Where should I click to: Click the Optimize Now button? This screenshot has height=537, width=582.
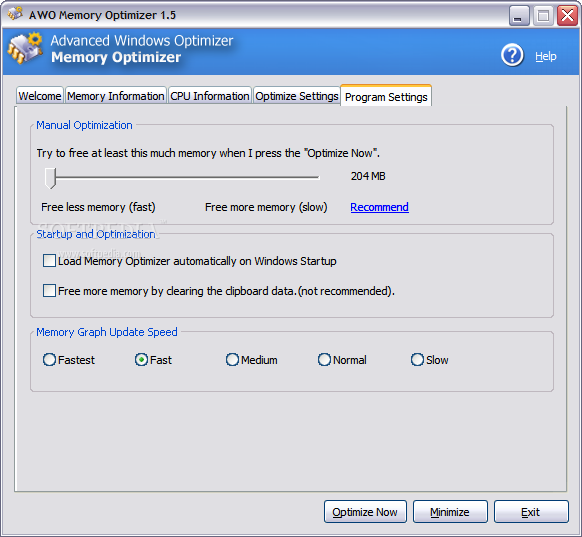coord(365,512)
